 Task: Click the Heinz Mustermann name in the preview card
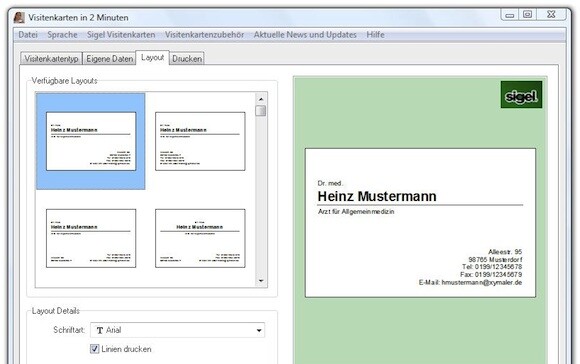click(377, 196)
